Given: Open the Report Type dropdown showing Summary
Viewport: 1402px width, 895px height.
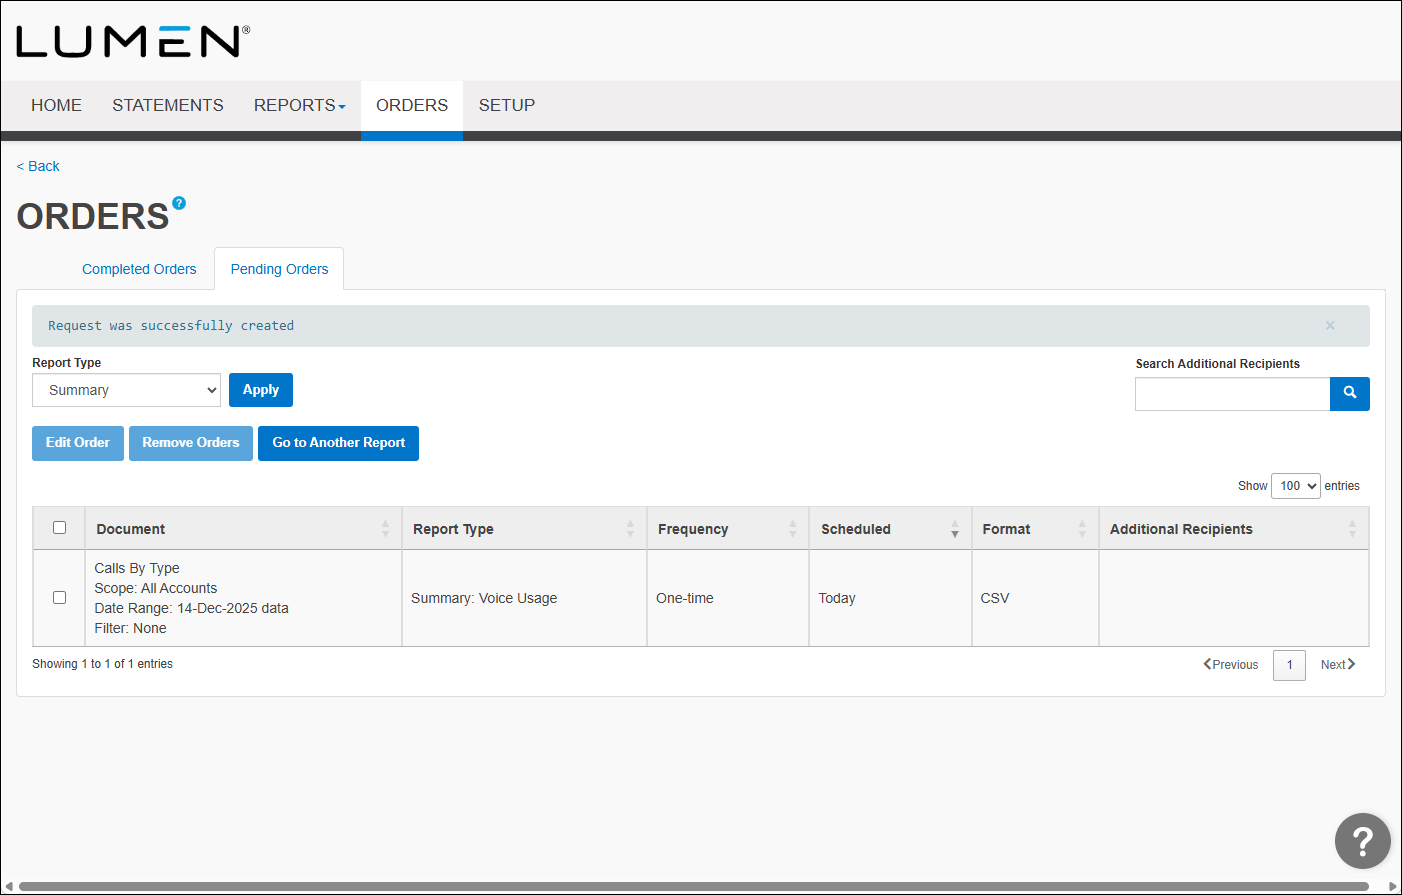Looking at the screenshot, I should pyautogui.click(x=126, y=390).
